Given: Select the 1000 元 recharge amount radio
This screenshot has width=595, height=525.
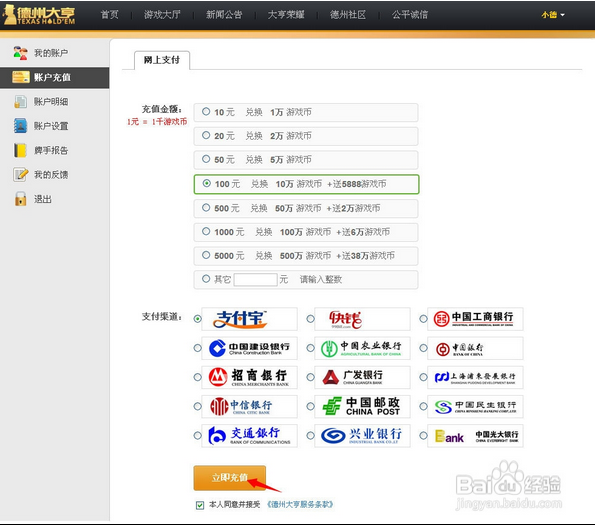Looking at the screenshot, I should (x=206, y=231).
